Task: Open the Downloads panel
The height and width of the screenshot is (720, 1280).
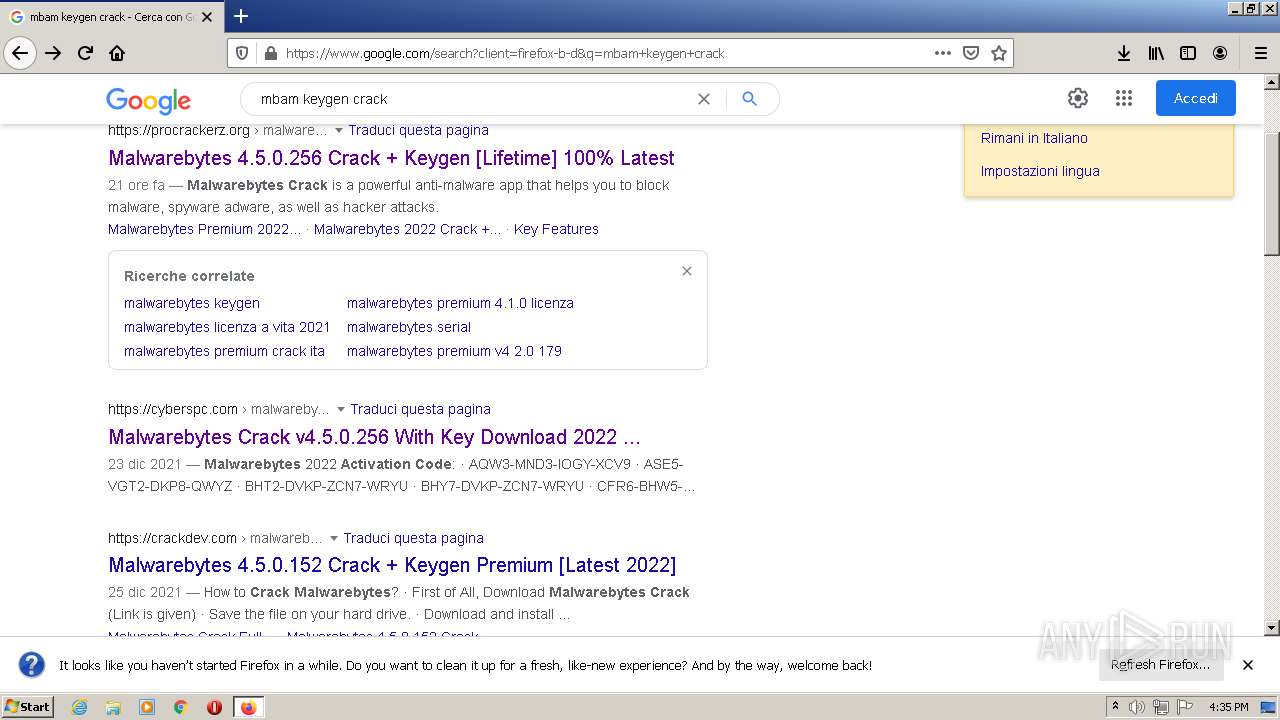Action: coord(1124,53)
